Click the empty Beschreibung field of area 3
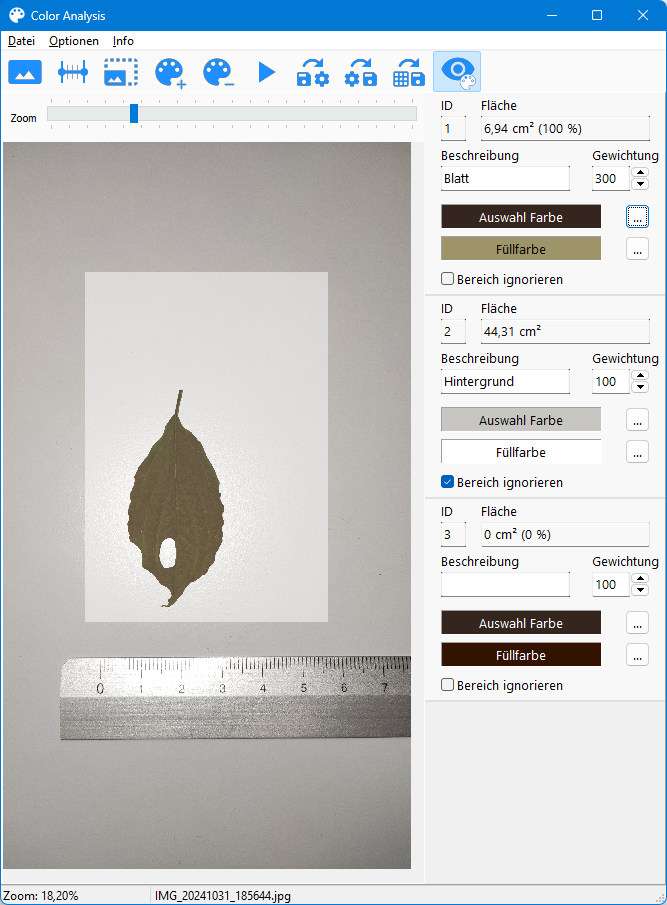Screen dimensions: 667x905 point(505,584)
